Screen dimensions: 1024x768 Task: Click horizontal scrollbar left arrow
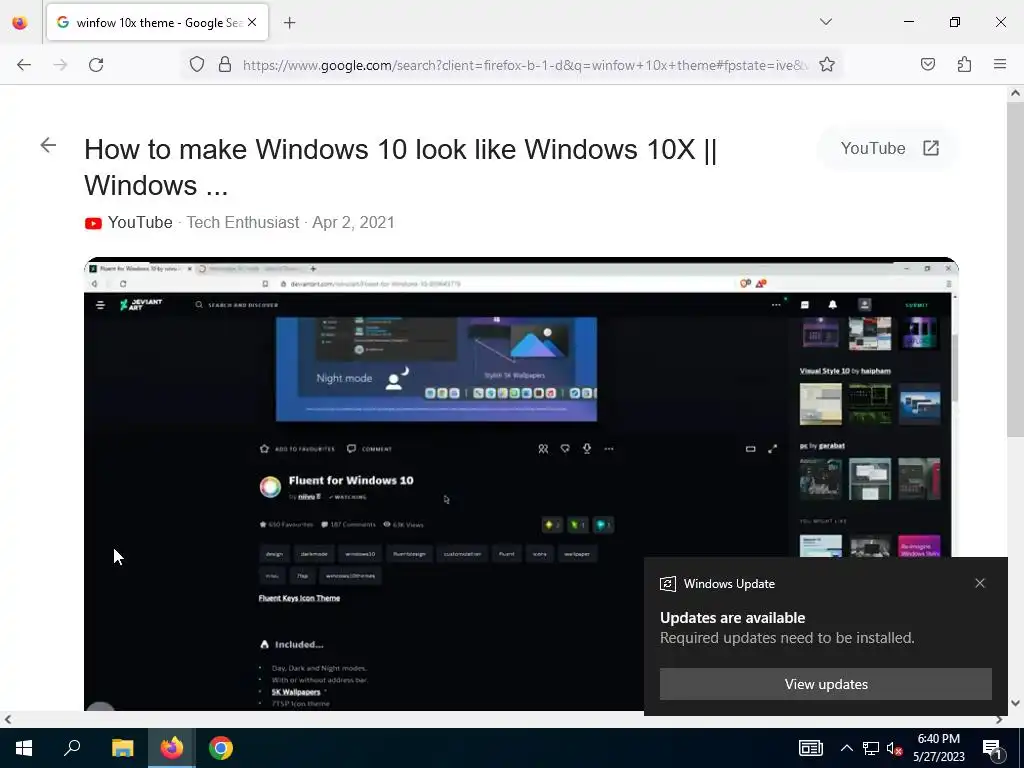[x=7, y=720]
